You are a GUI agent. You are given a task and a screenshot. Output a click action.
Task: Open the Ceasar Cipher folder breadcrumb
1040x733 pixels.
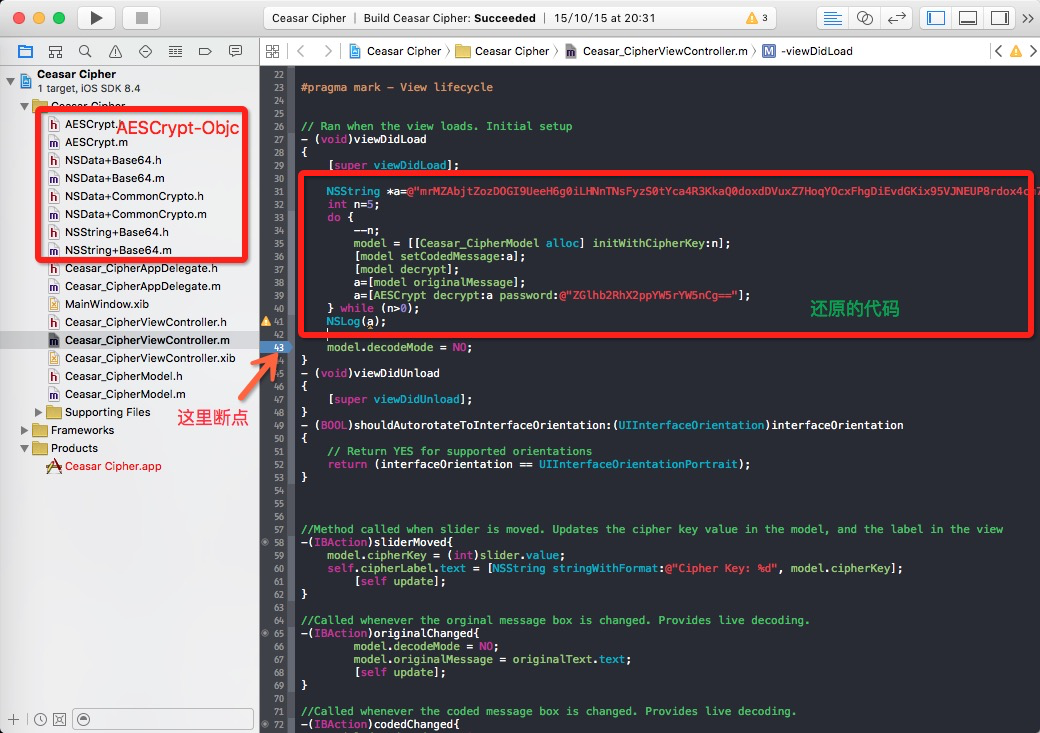click(x=503, y=51)
